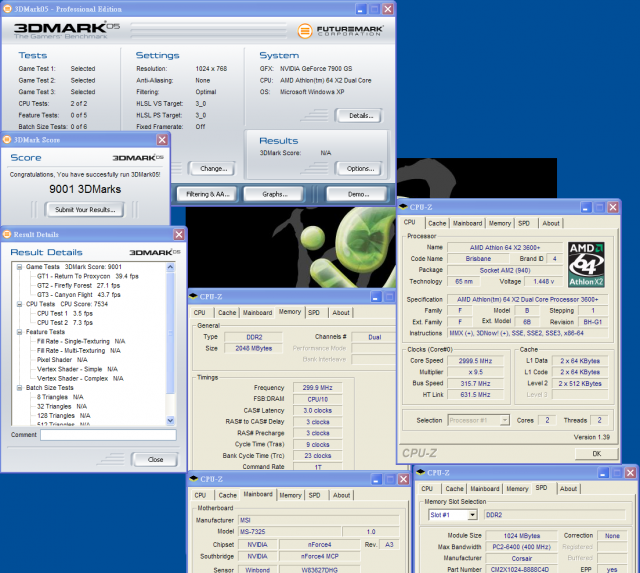Select CPU tab in CPU-Z memory window
The height and width of the screenshot is (573, 640).
[x=200, y=313]
